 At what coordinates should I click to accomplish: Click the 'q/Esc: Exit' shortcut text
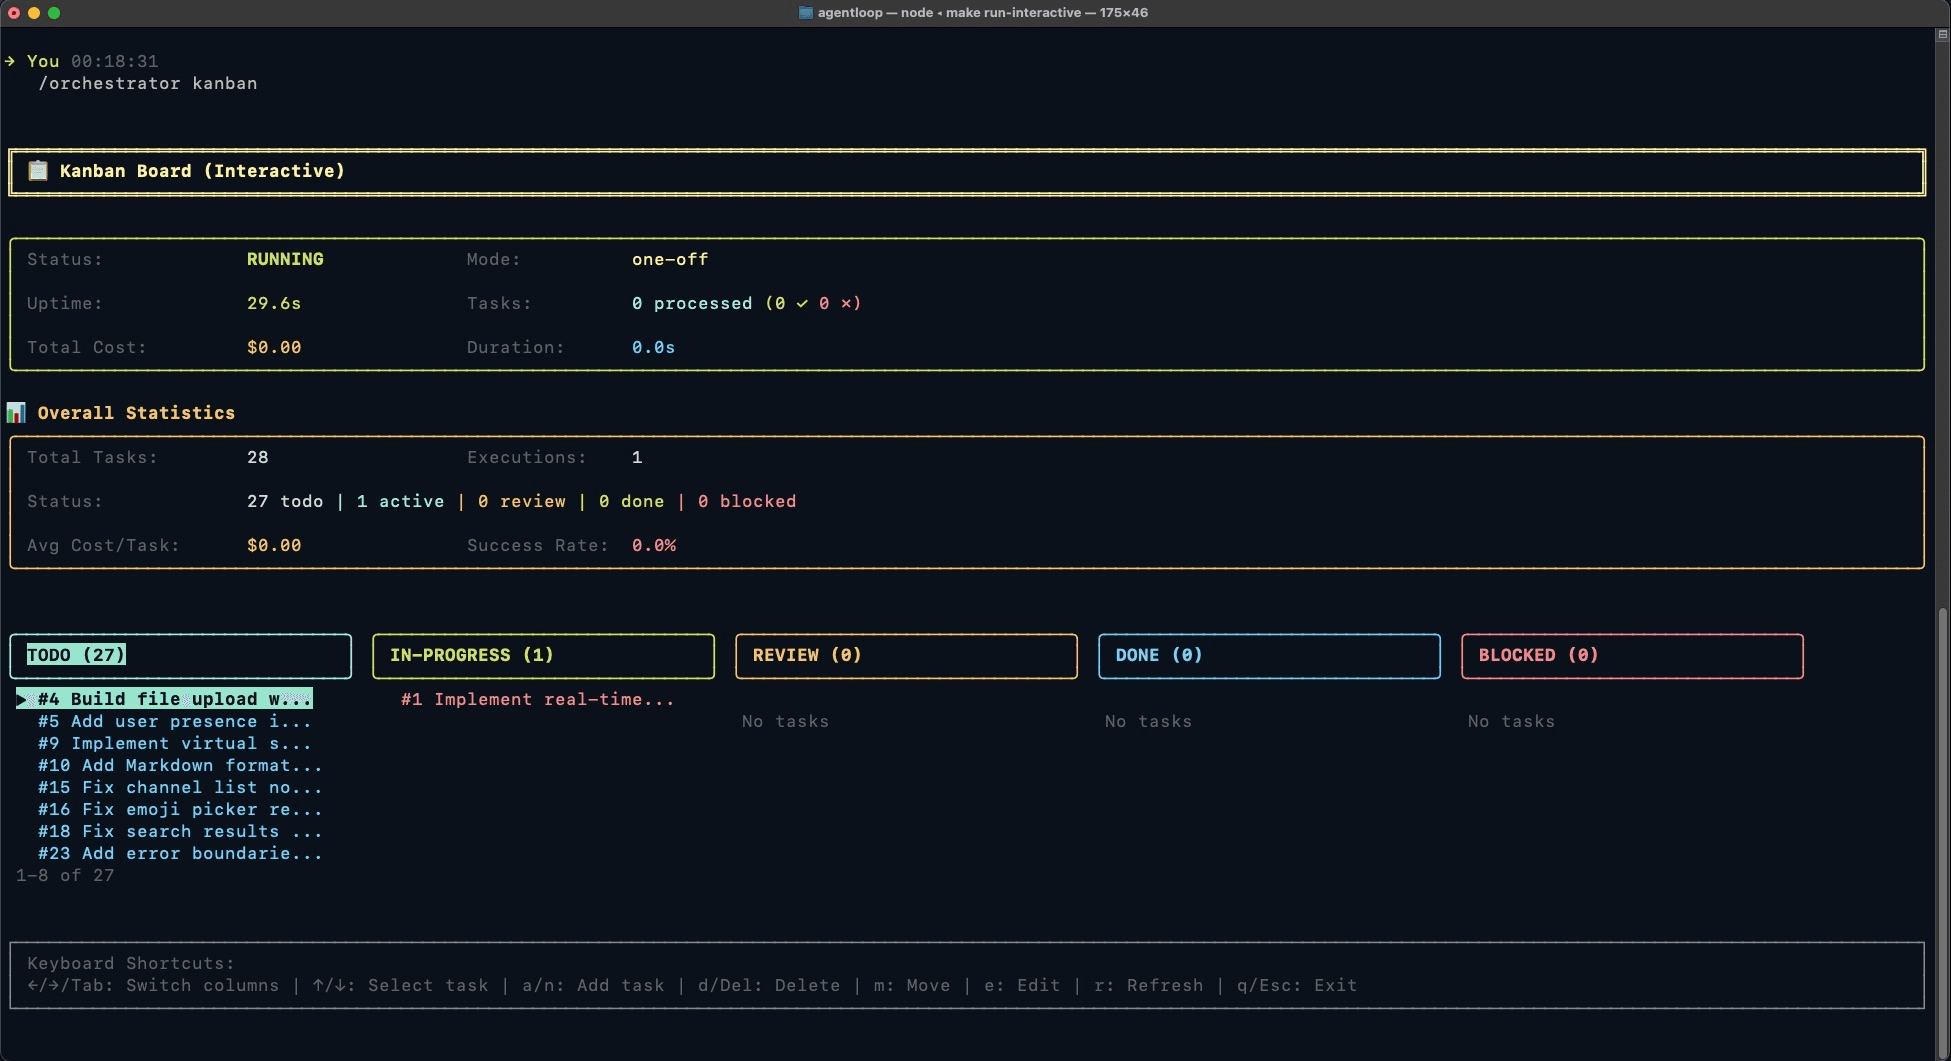(x=1296, y=985)
